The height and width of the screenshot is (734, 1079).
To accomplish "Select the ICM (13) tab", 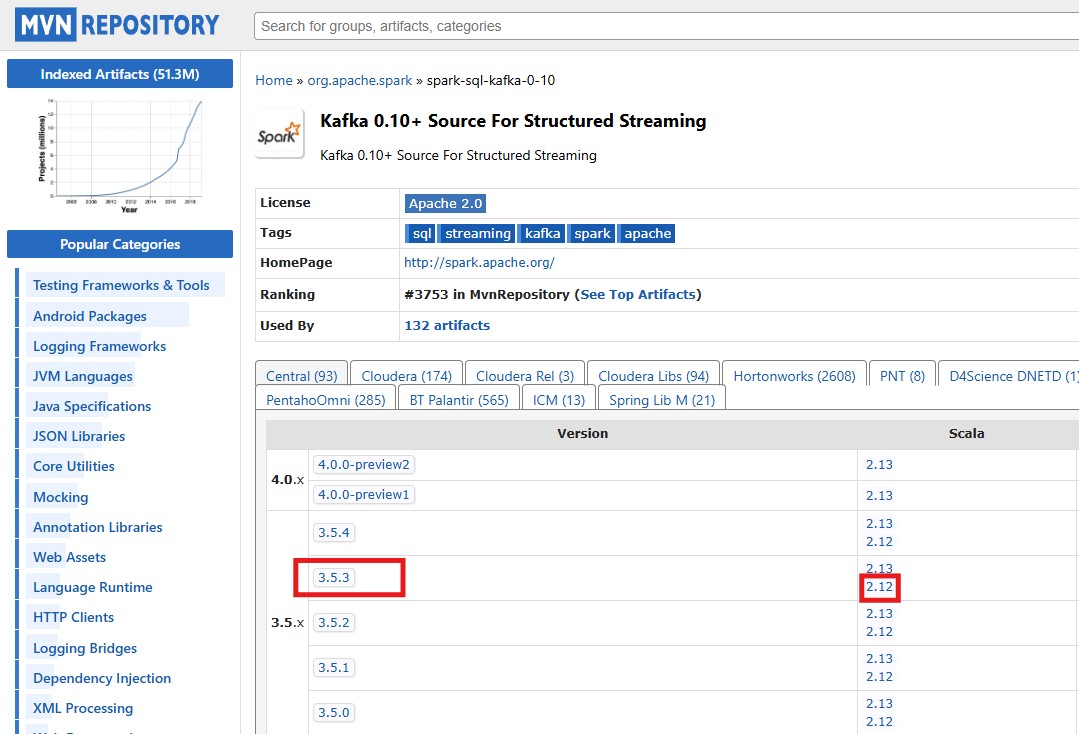I will click(x=559, y=400).
